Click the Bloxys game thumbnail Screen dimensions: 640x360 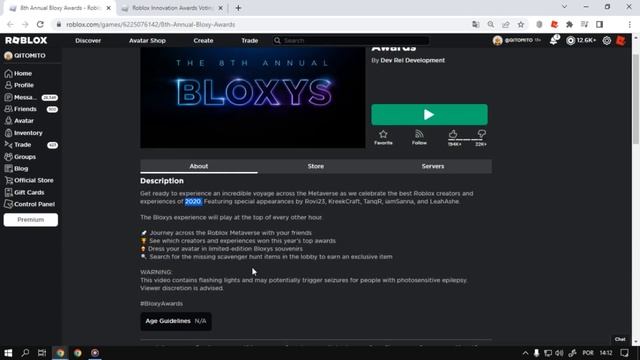[253, 98]
